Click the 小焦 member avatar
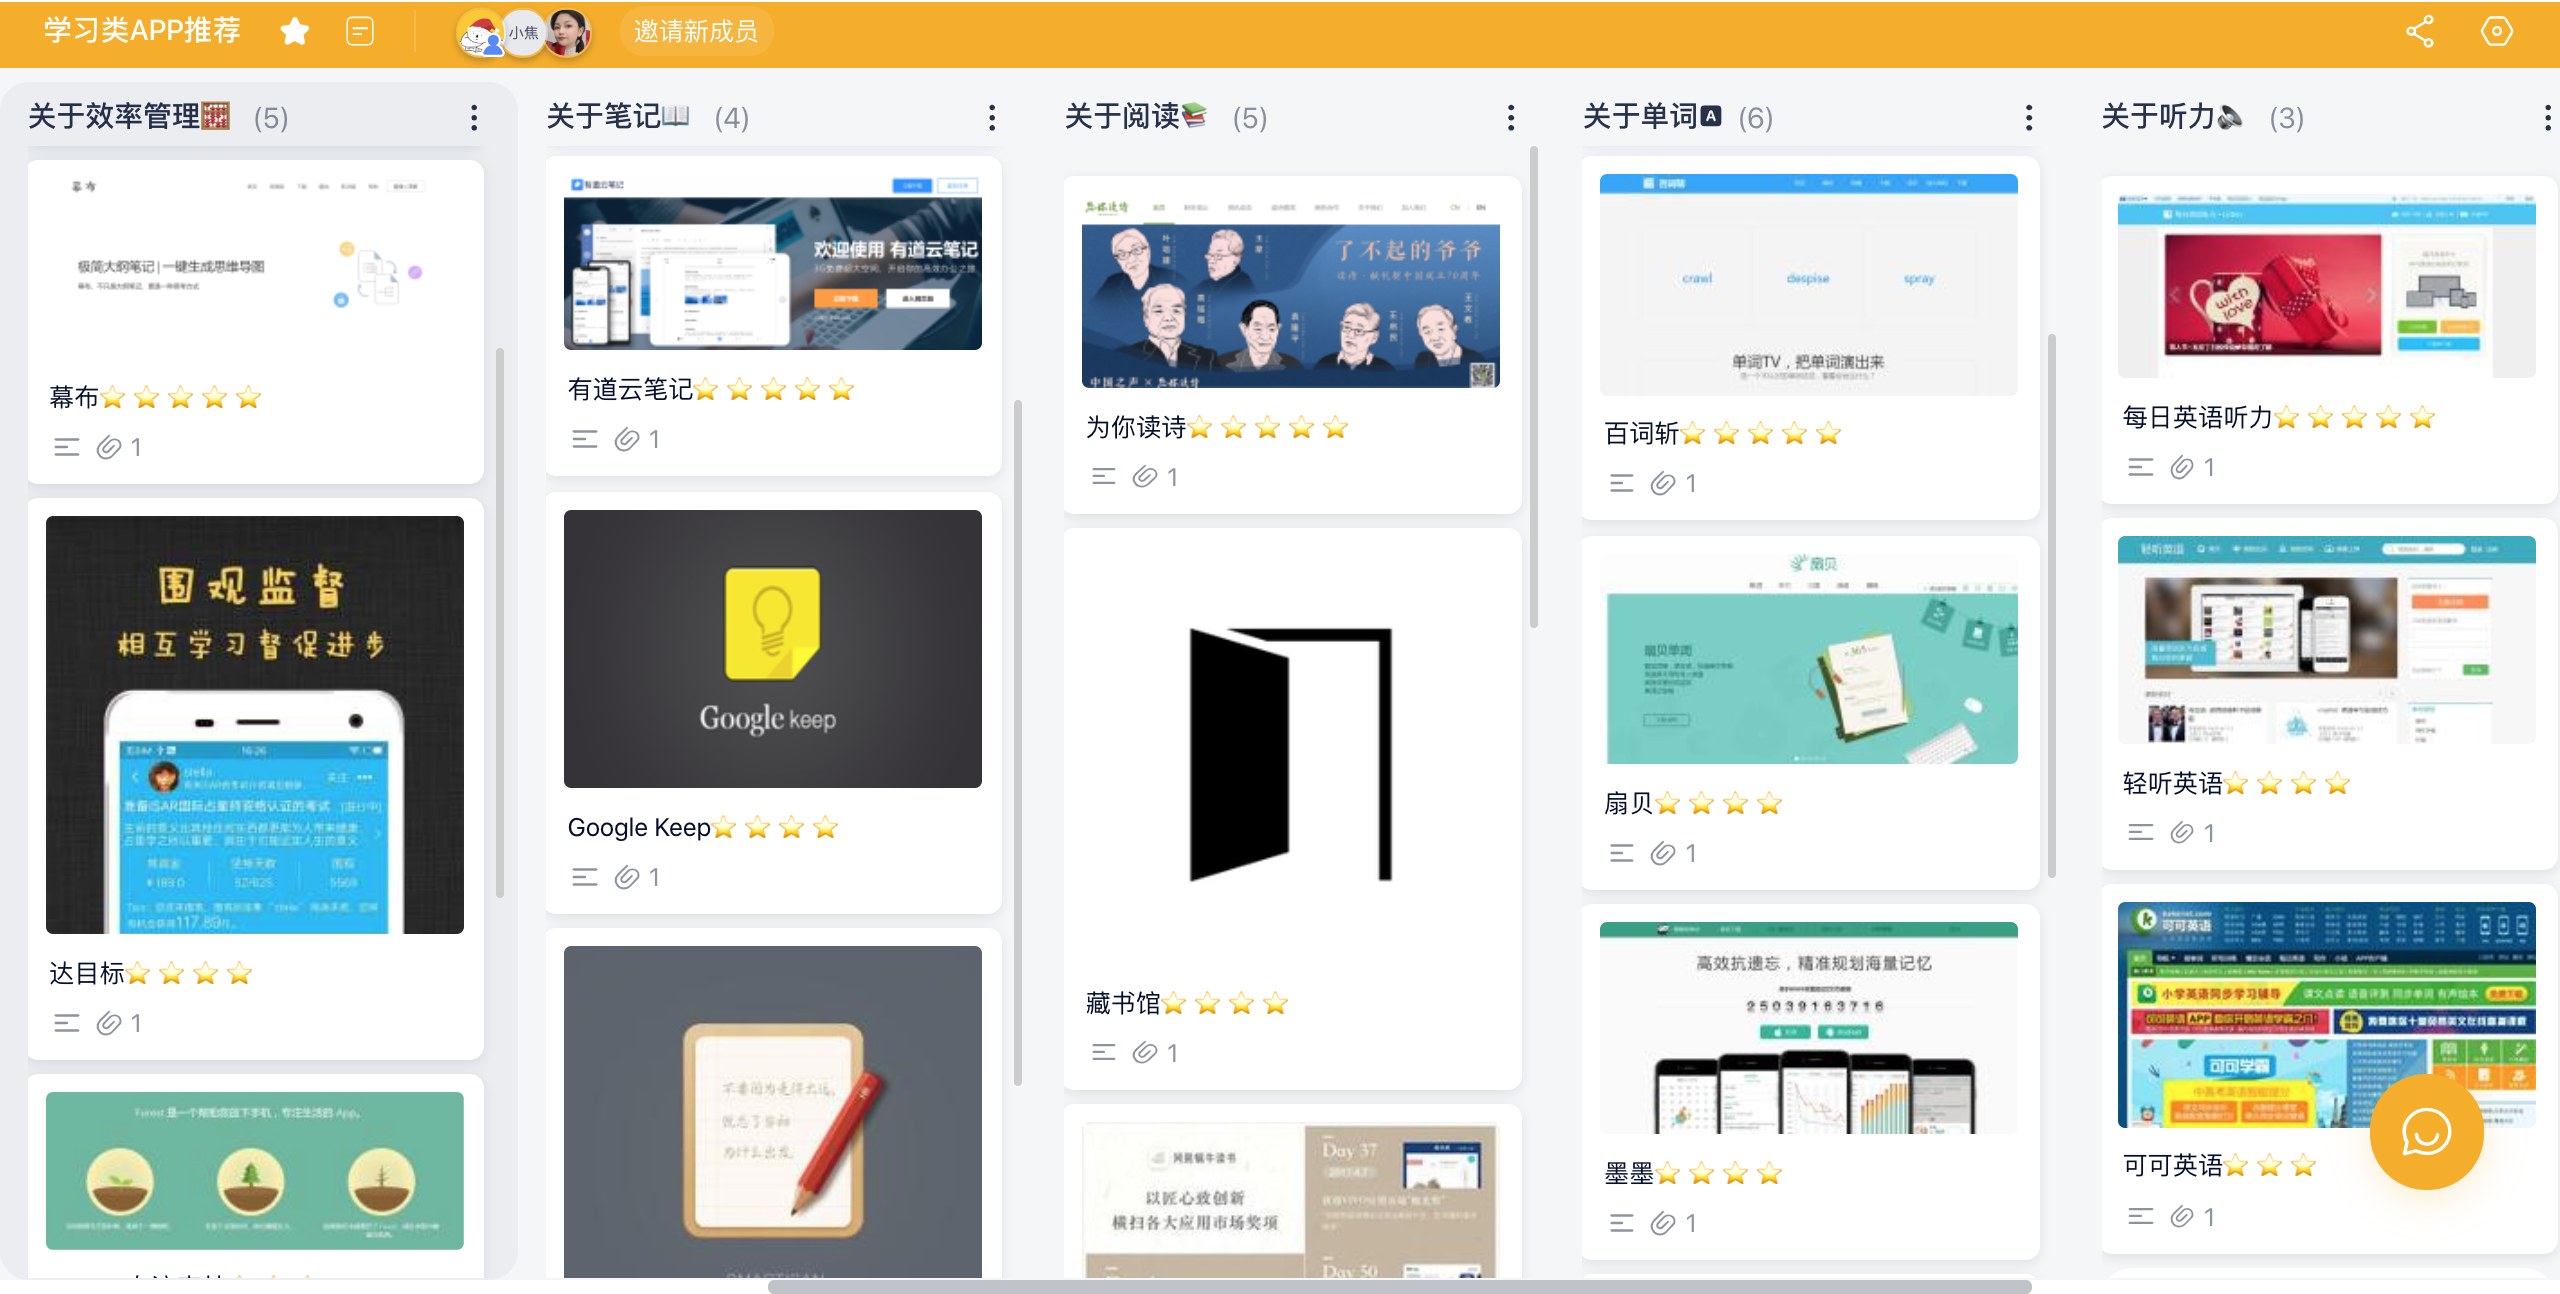 tap(523, 33)
